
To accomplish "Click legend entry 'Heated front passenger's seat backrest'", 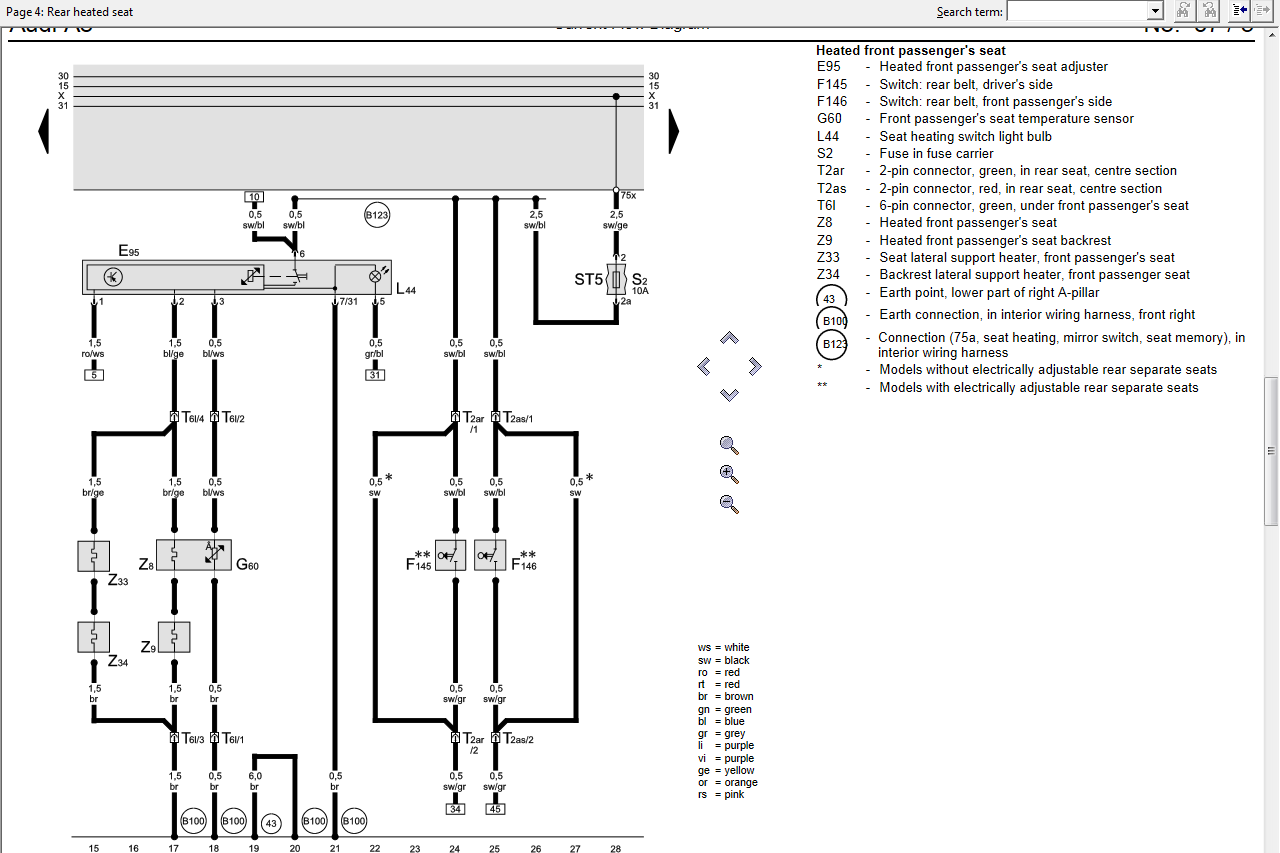I will (995, 240).
